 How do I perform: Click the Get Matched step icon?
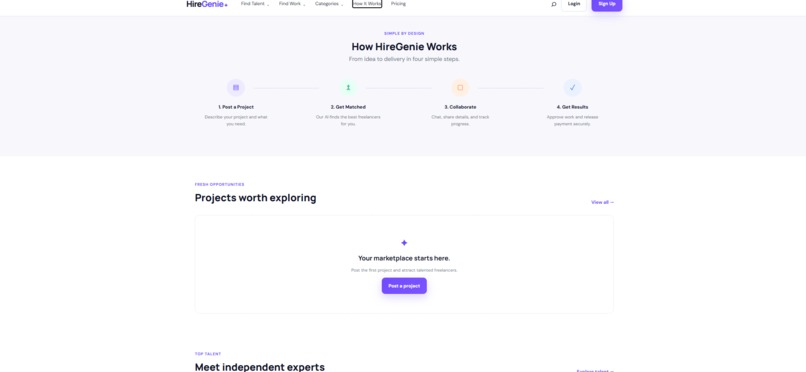(348, 87)
